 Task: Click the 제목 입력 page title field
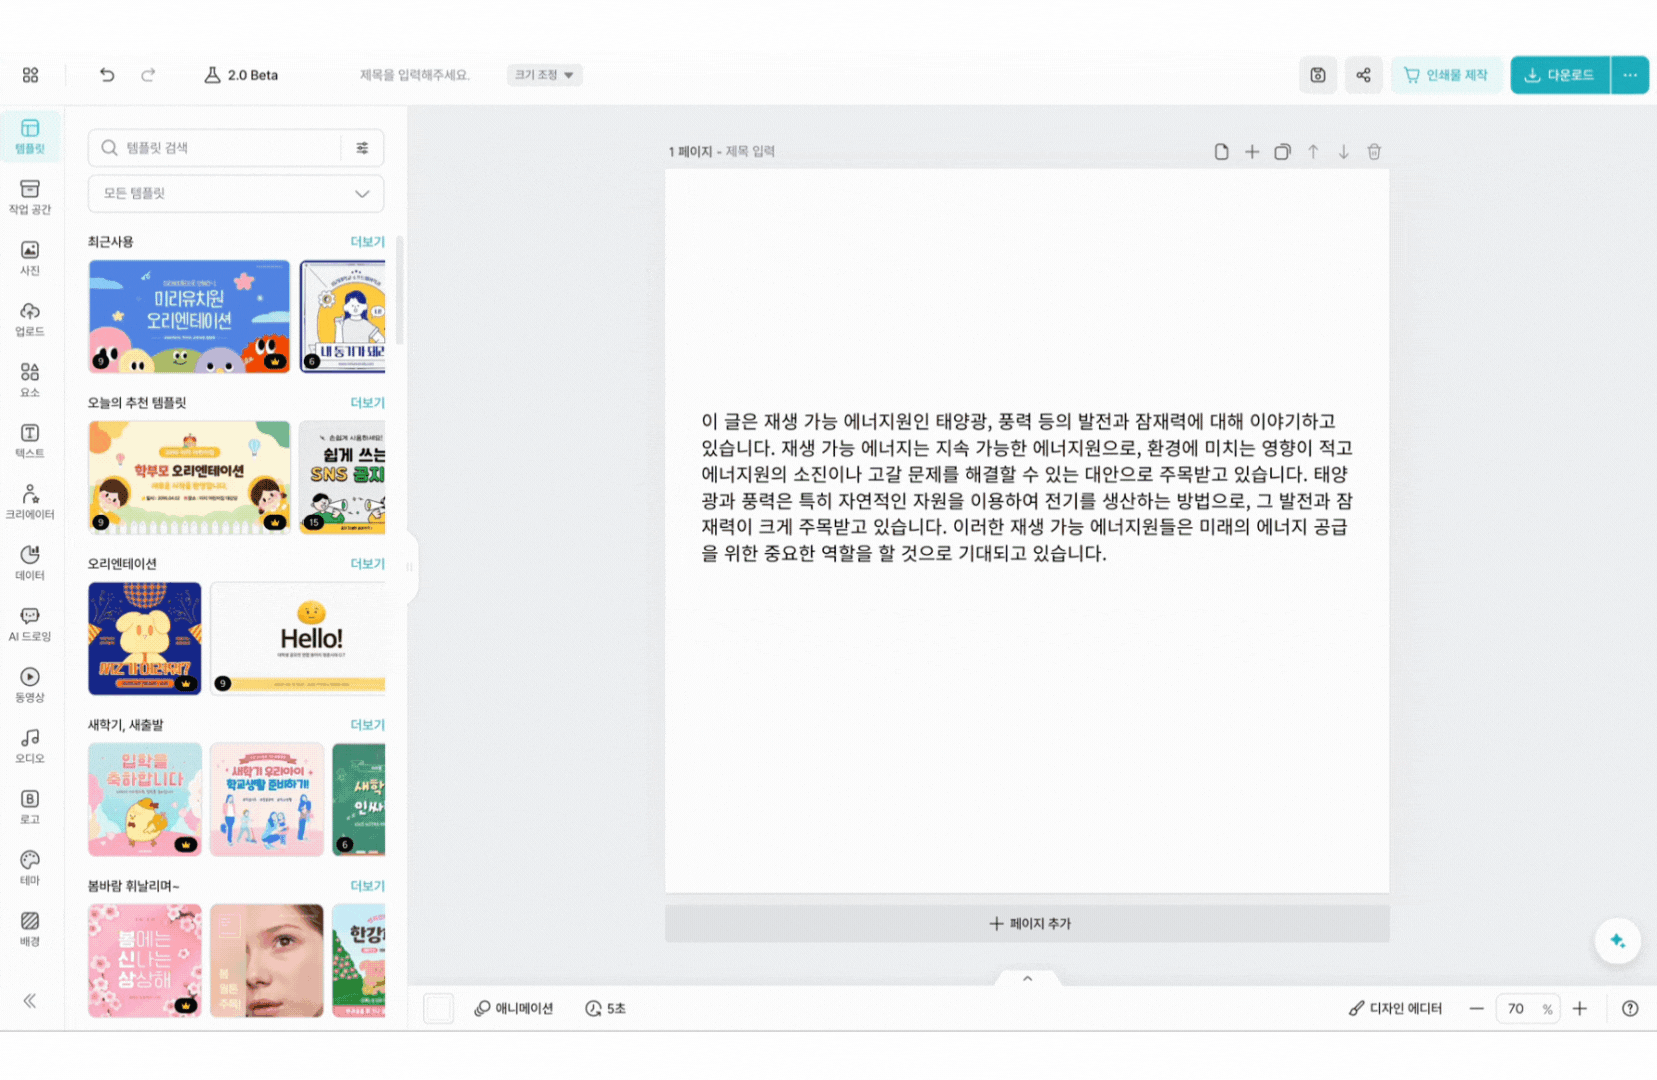[x=750, y=152]
